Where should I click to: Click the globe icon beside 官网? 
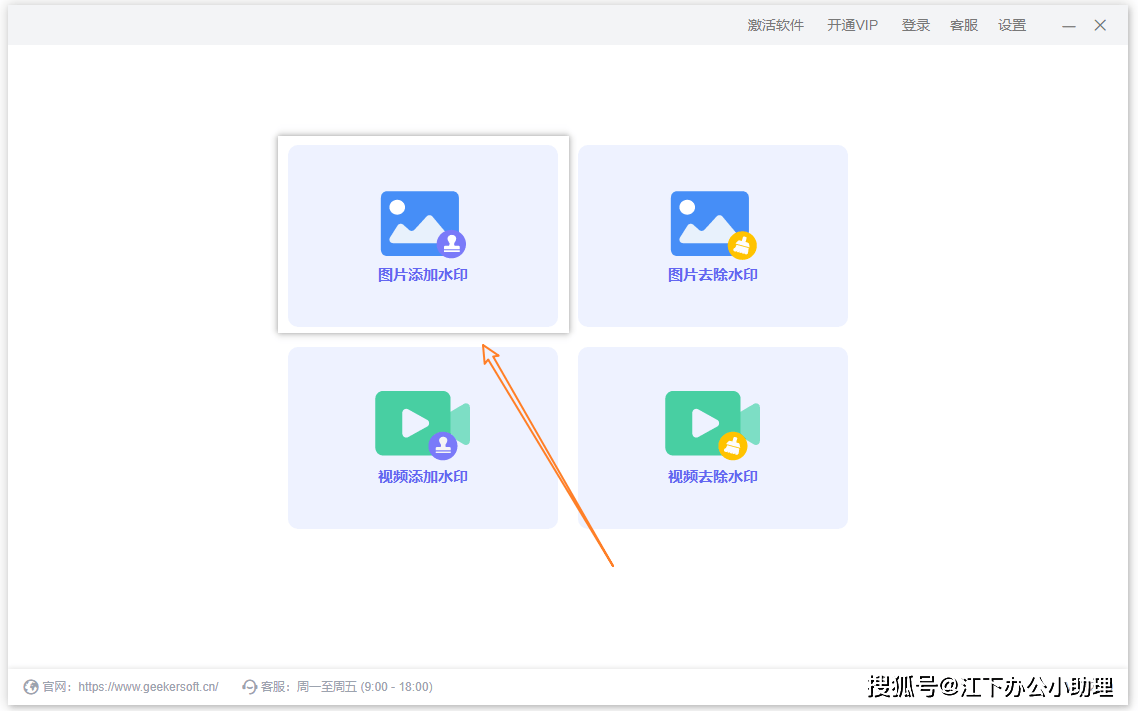click(31, 687)
